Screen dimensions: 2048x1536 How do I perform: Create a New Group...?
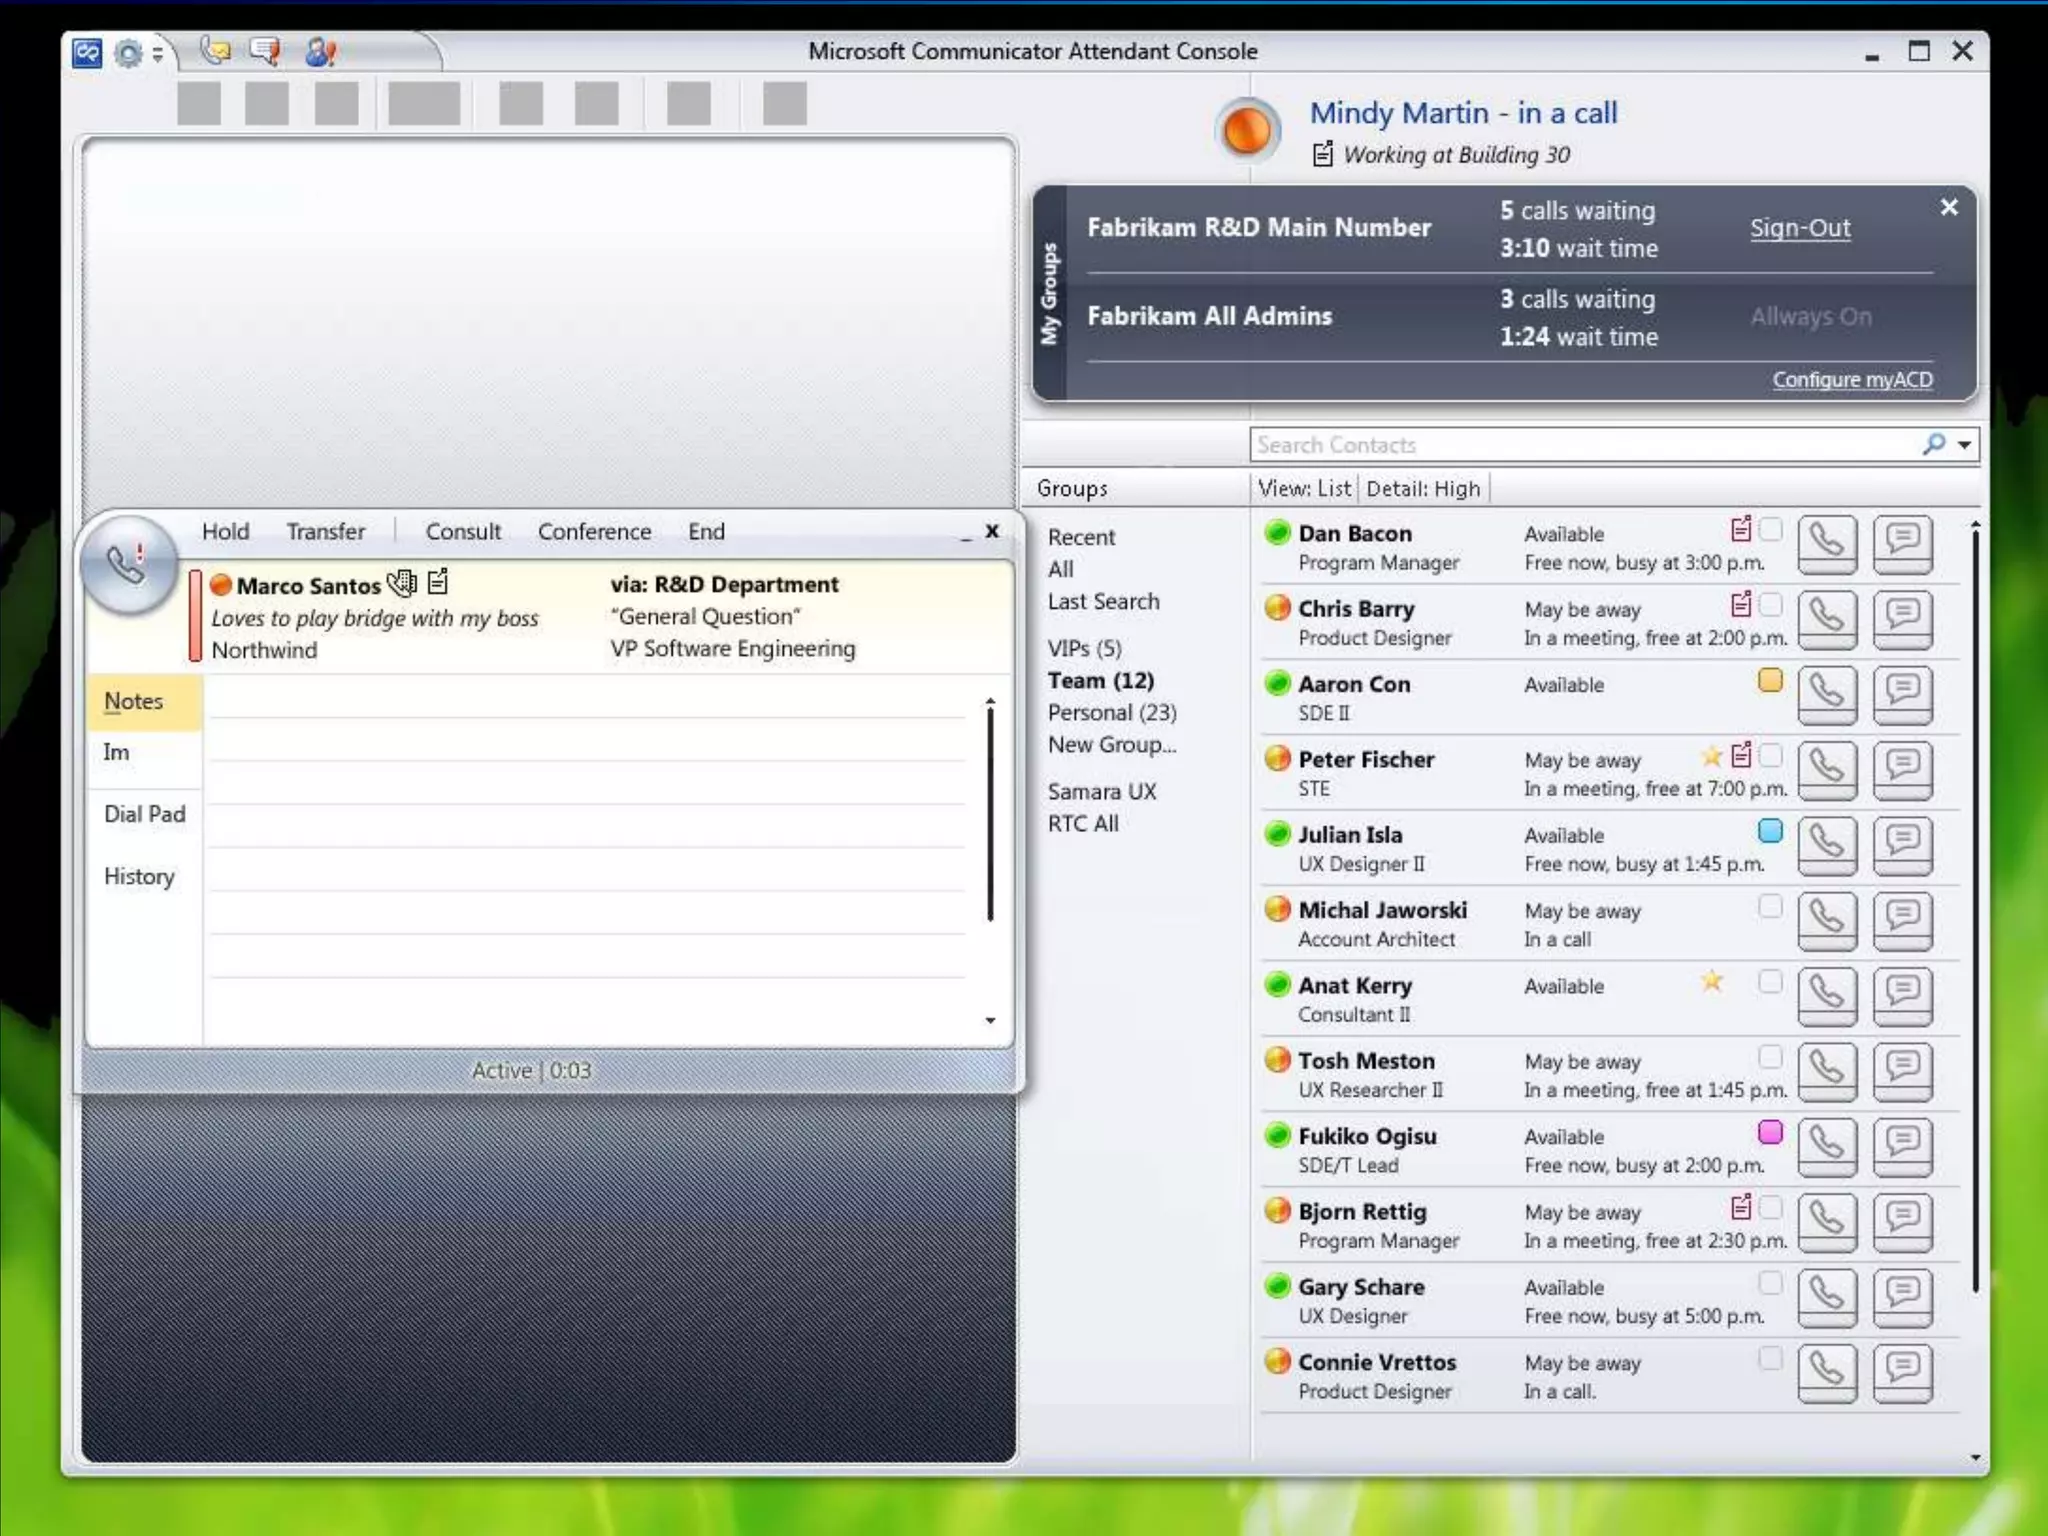1111,745
